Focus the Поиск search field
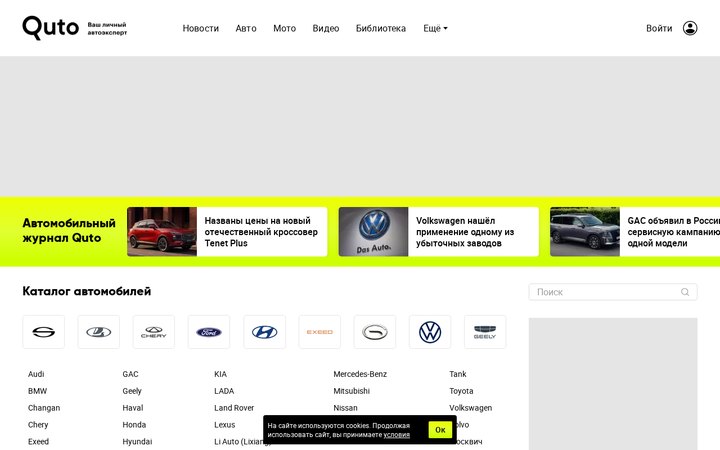 [x=613, y=292]
